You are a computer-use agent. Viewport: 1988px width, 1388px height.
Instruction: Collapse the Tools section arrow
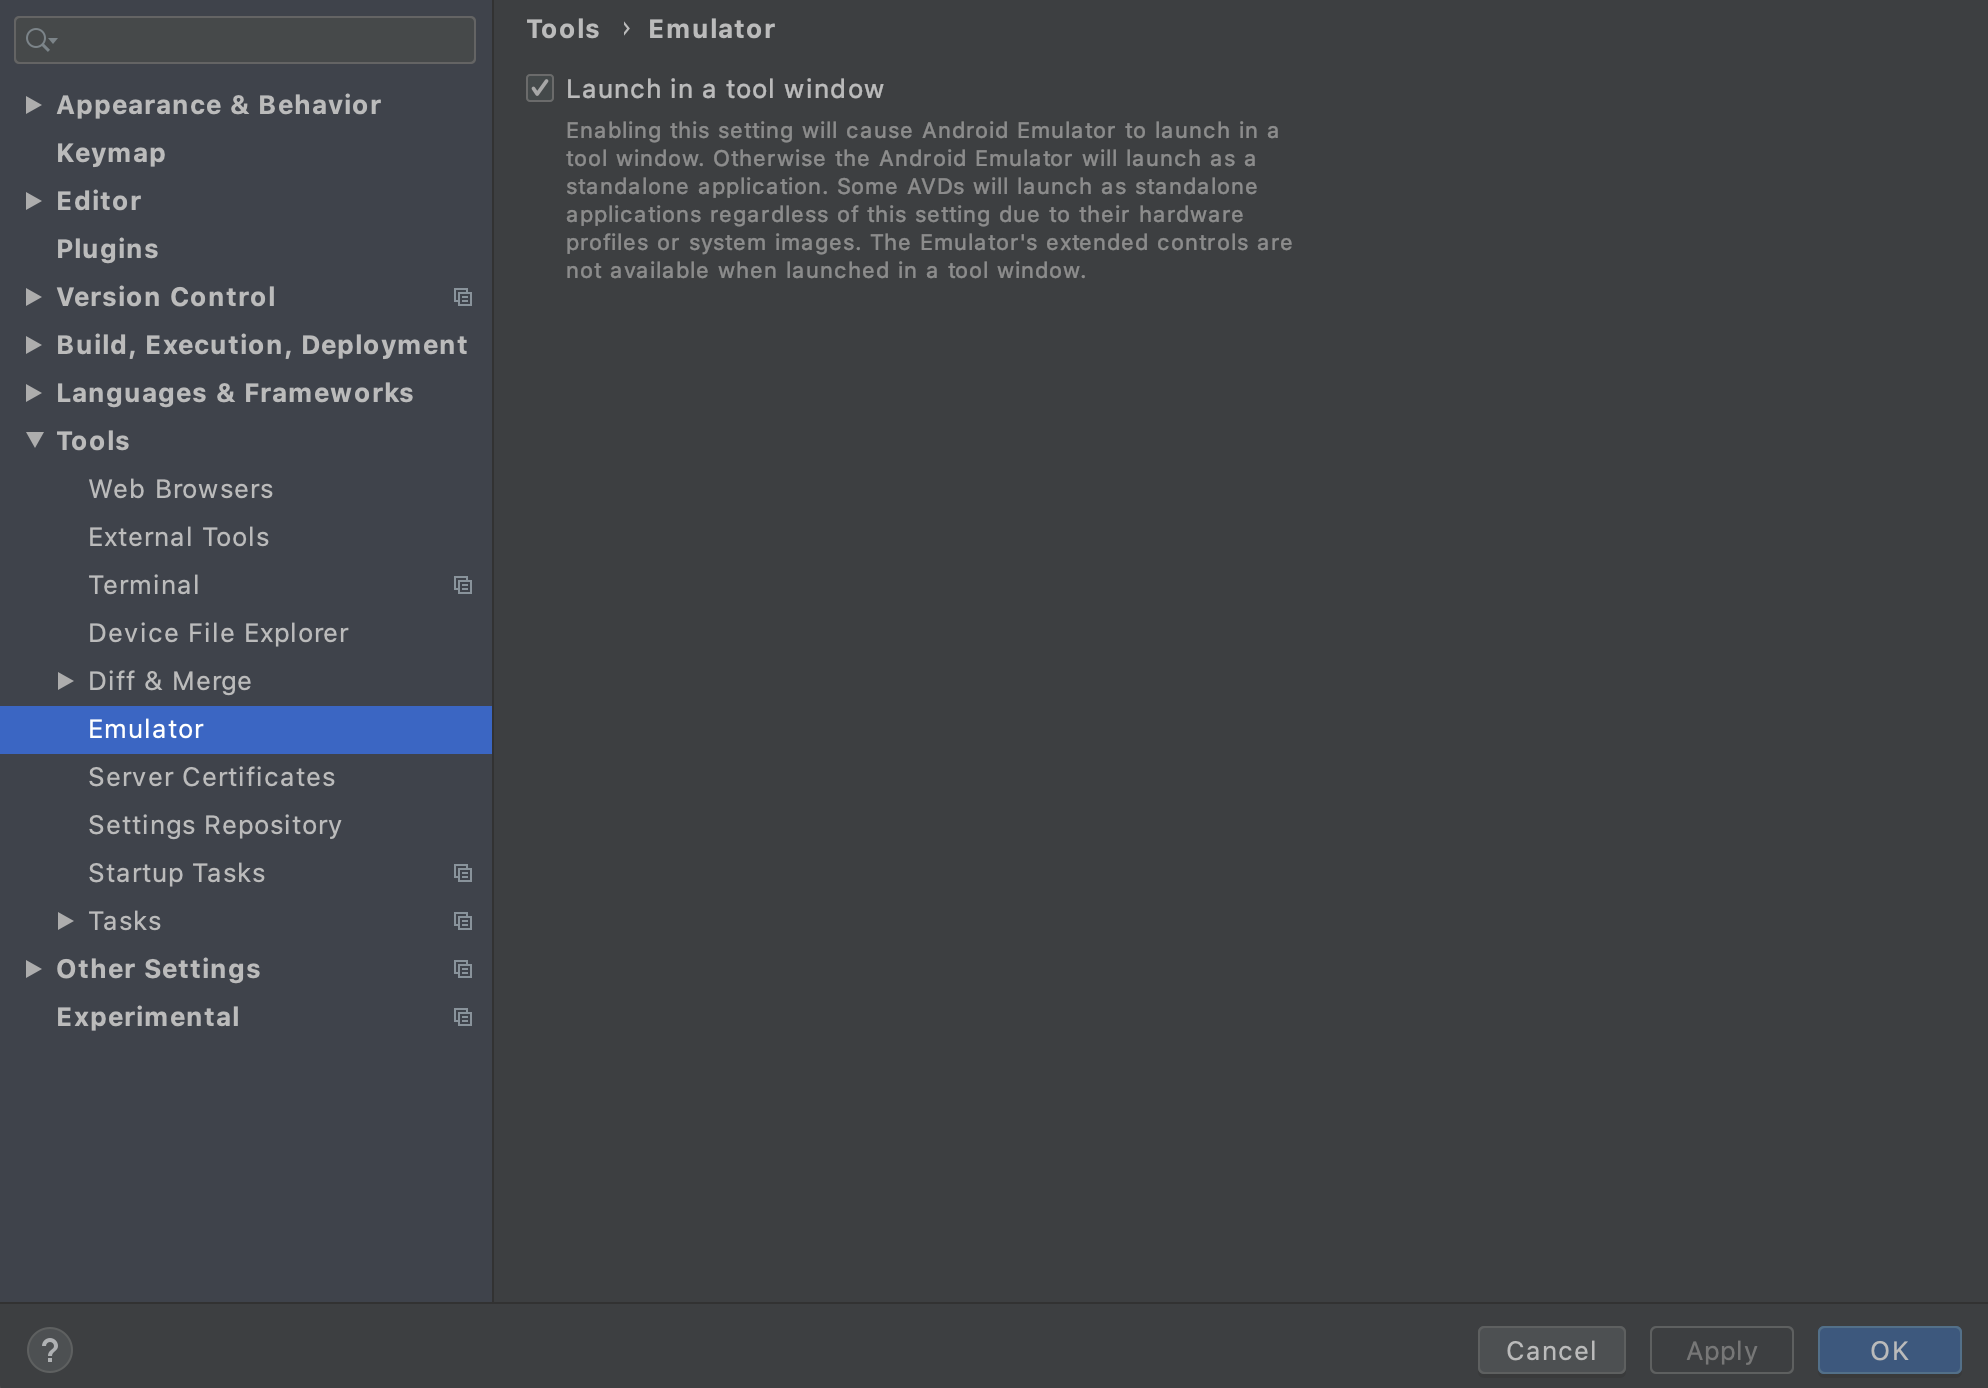click(x=34, y=440)
